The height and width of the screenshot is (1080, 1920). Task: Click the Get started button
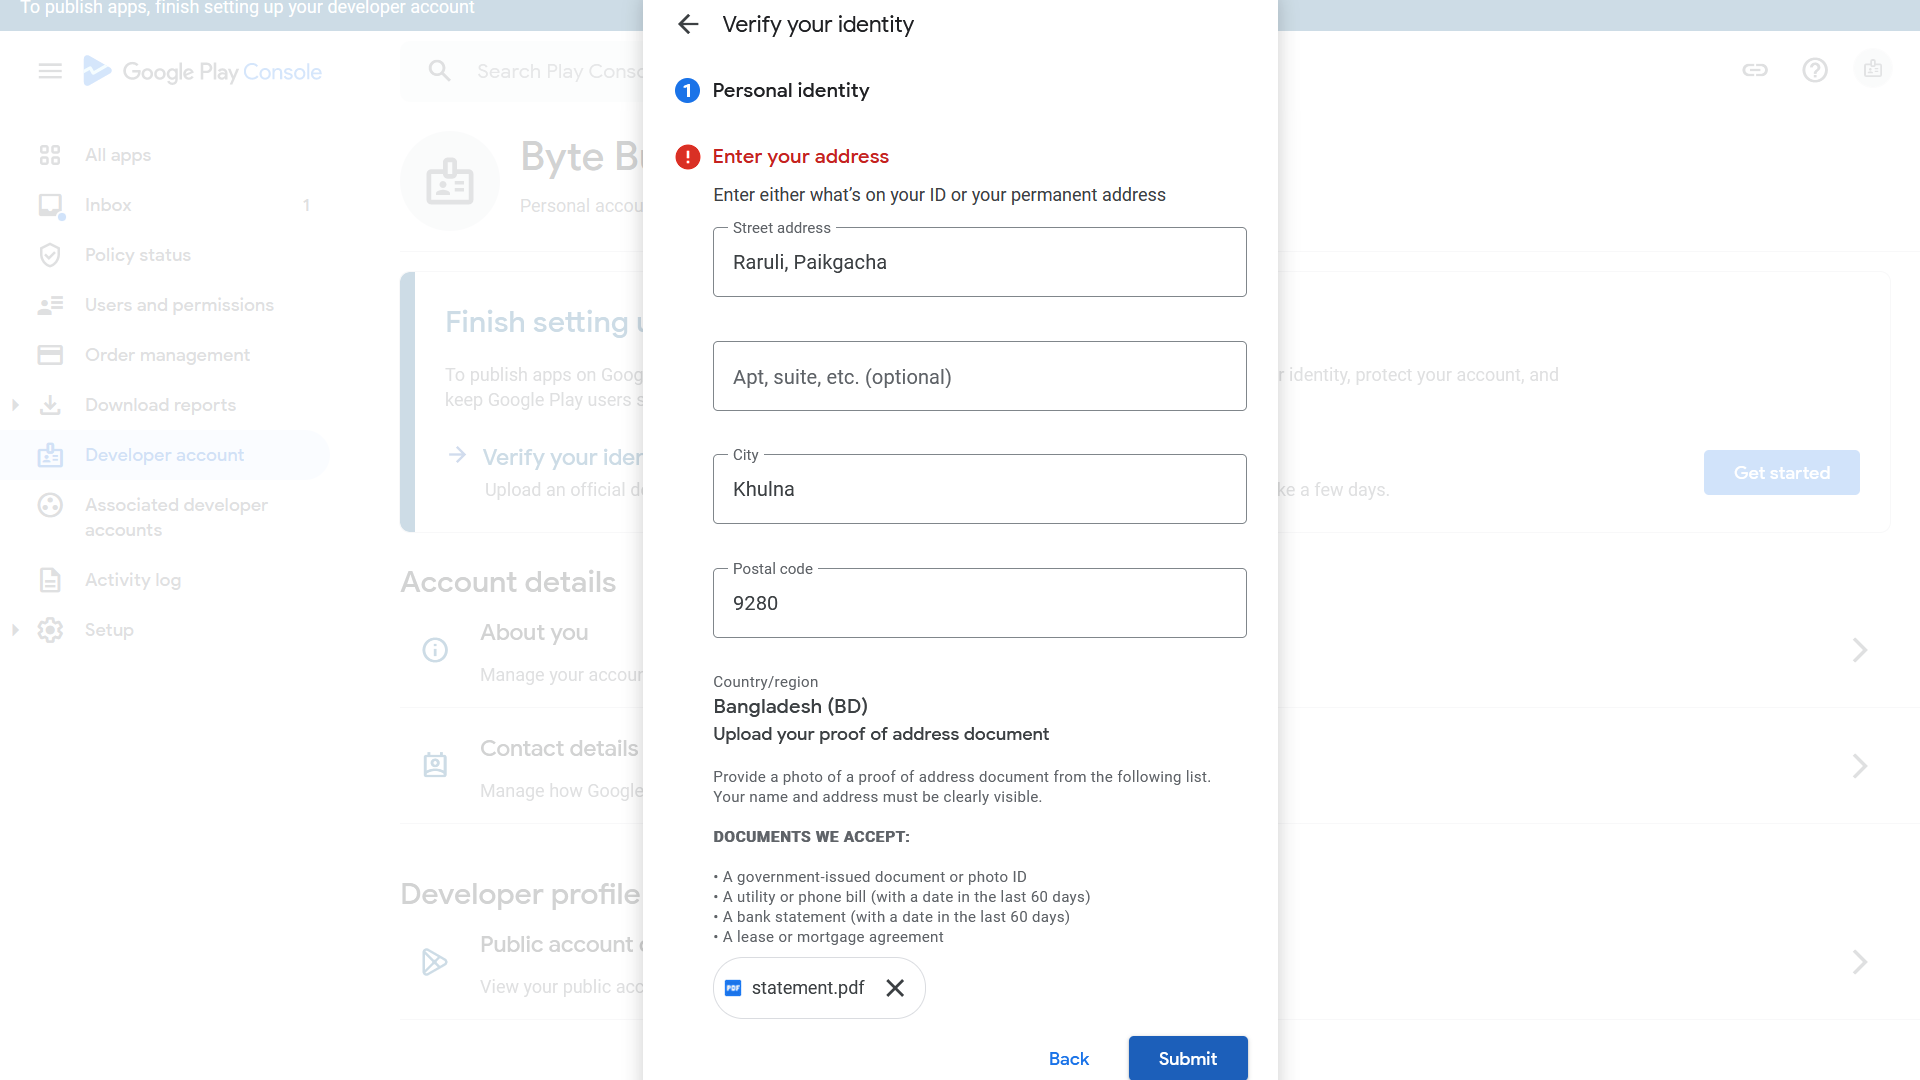1781,473
